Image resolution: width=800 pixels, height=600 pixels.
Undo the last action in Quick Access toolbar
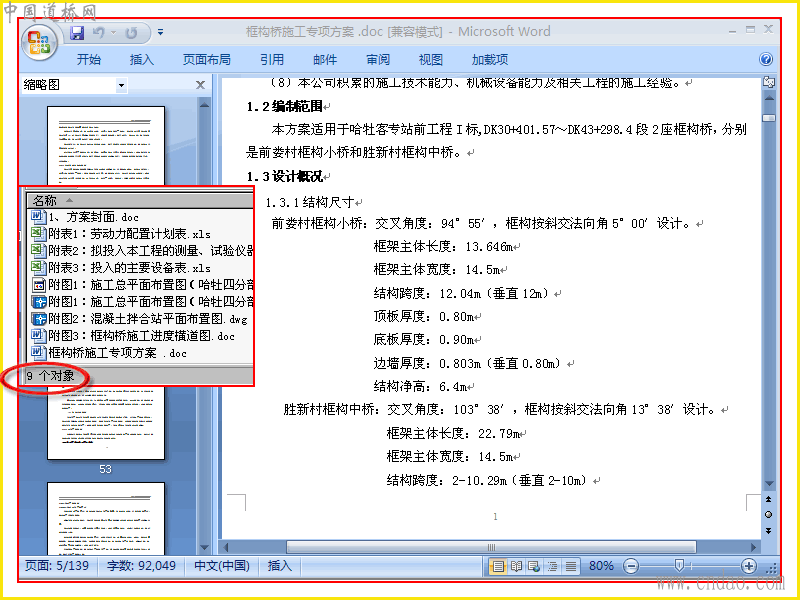[98, 33]
